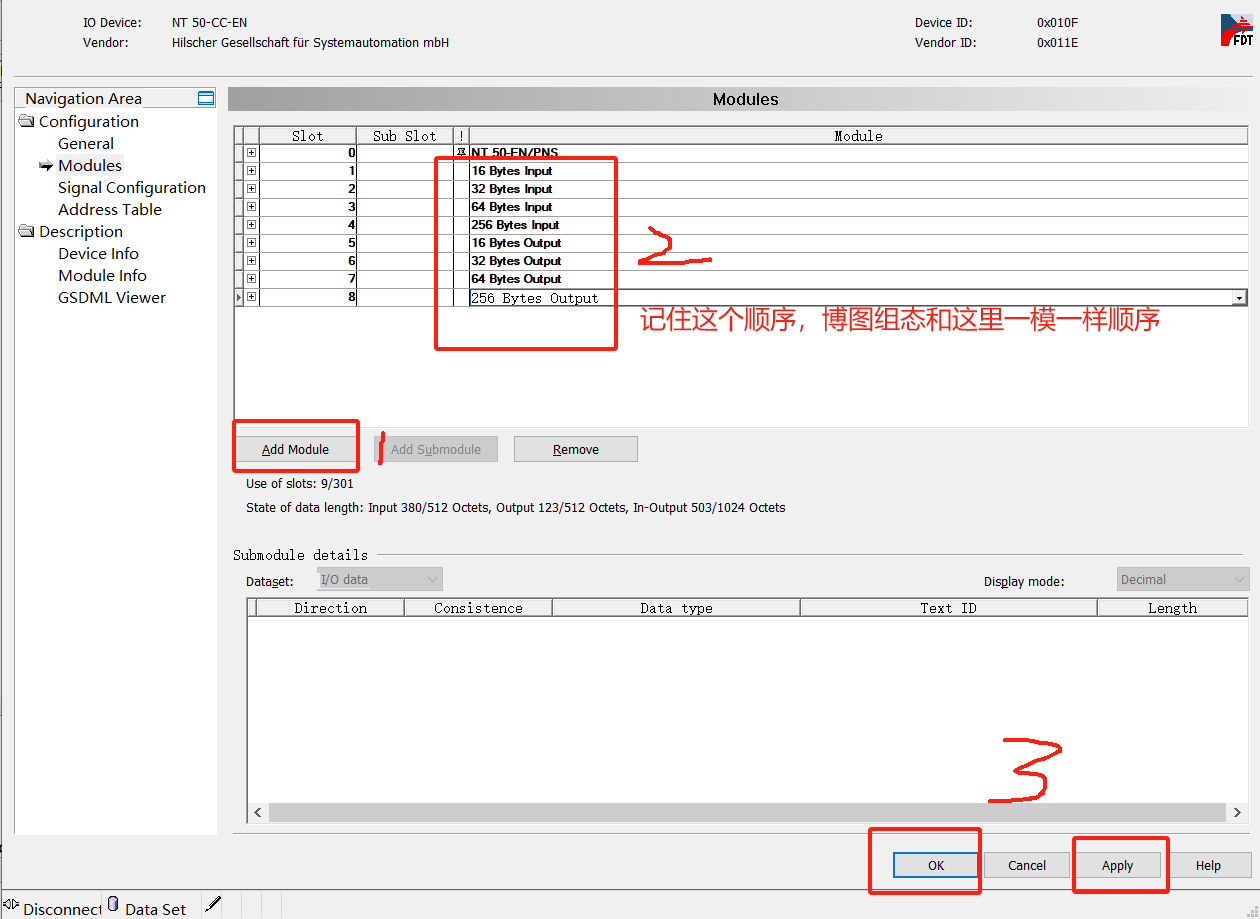Click the horizontal scrollbar in submodule table
This screenshot has width=1260, height=919.
(747, 813)
